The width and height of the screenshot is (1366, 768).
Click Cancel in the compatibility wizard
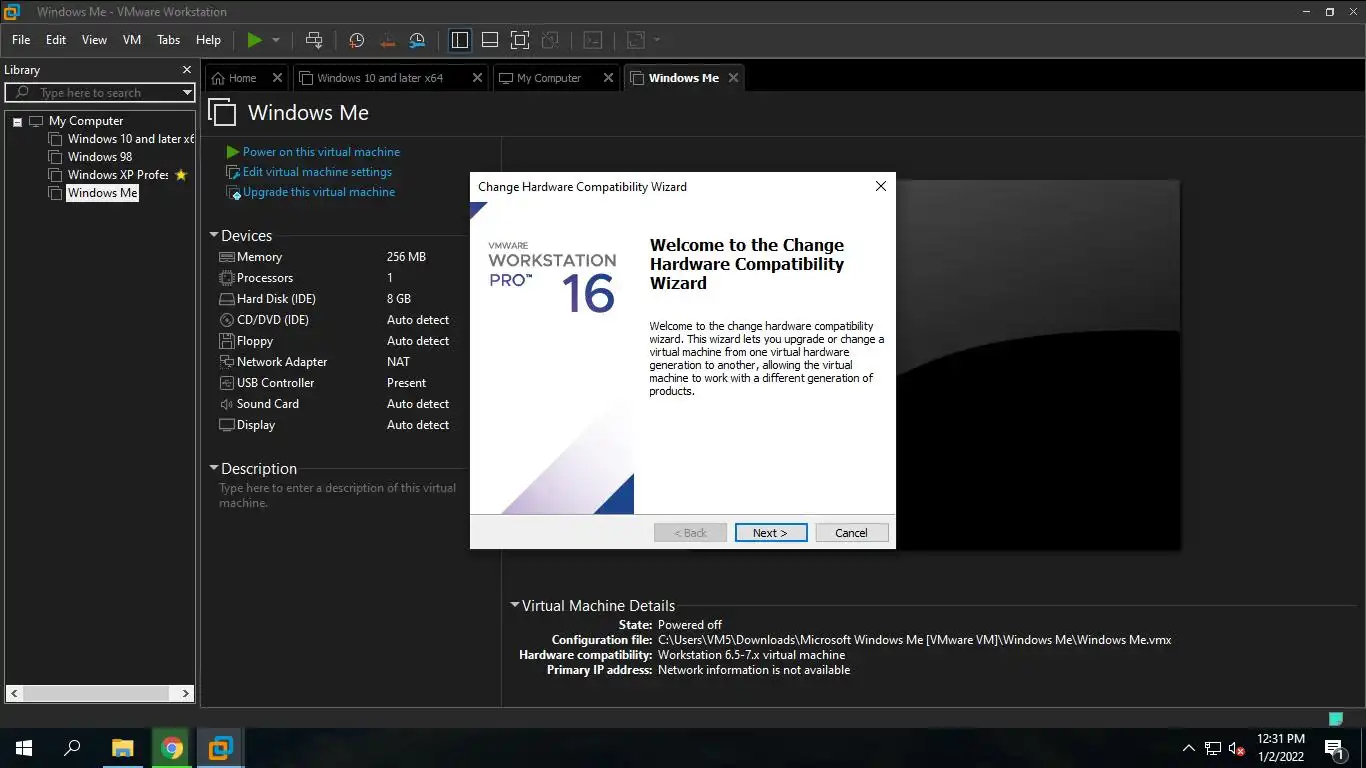coord(852,533)
